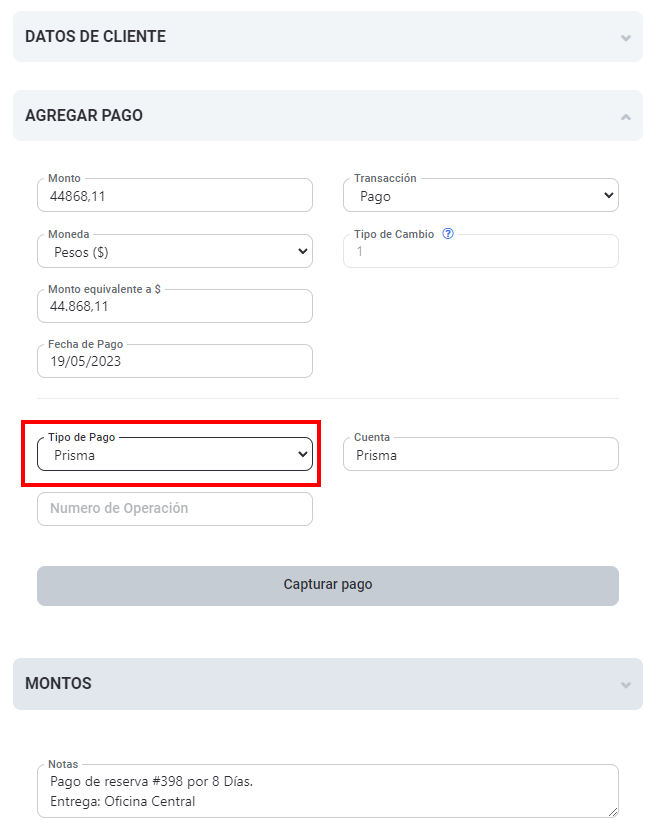Viewport: 658px width, 825px height.
Task: Open the Tipo de Pago dropdown
Action: (x=175, y=456)
